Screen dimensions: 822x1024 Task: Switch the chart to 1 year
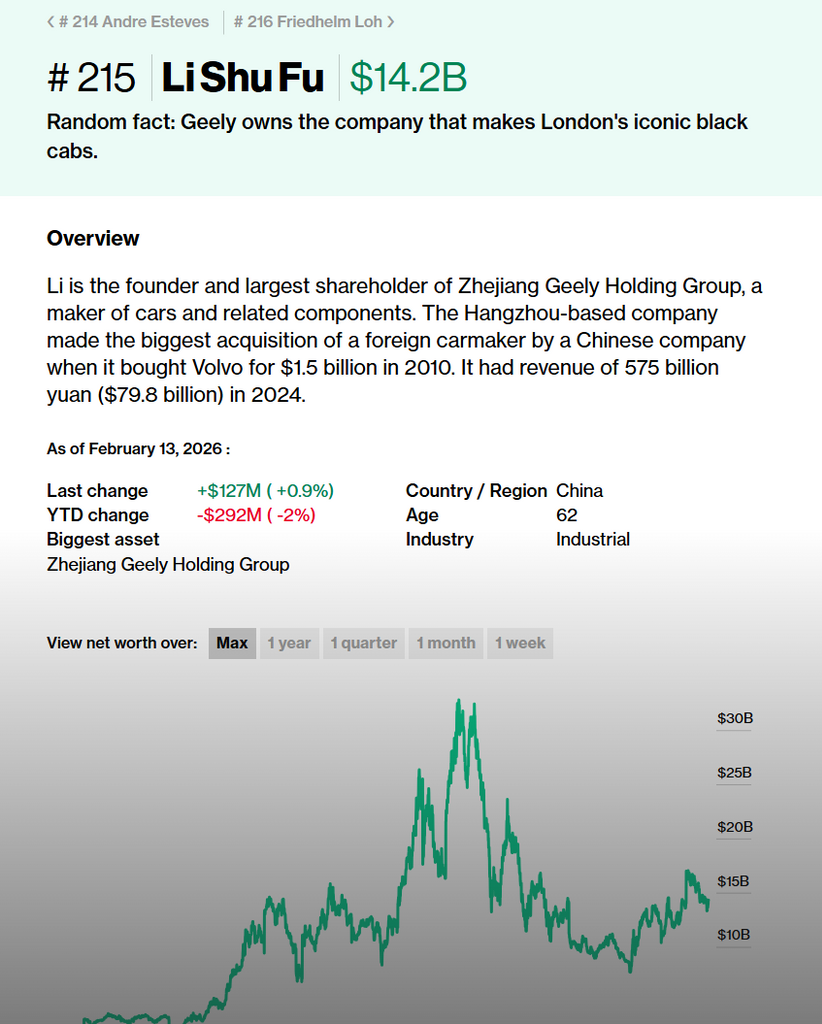click(289, 643)
